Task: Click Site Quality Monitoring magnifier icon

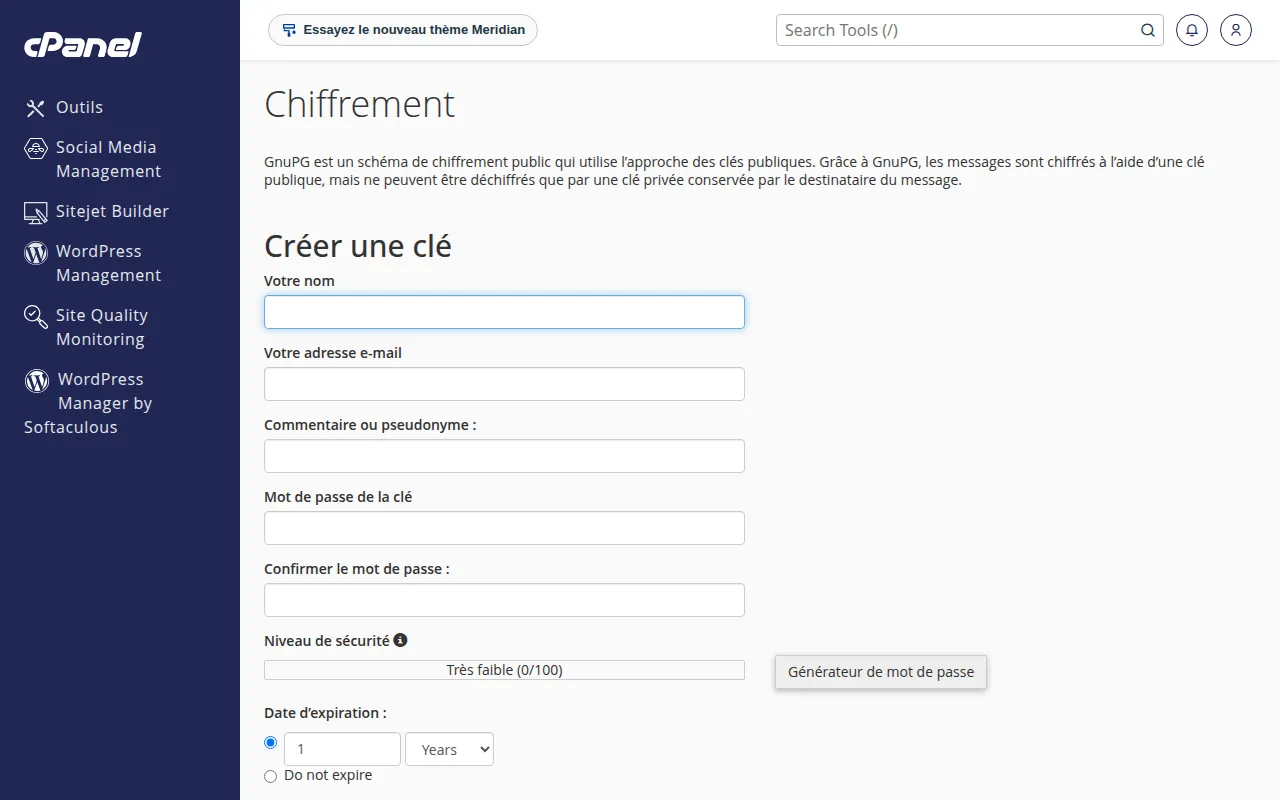Action: (36, 317)
